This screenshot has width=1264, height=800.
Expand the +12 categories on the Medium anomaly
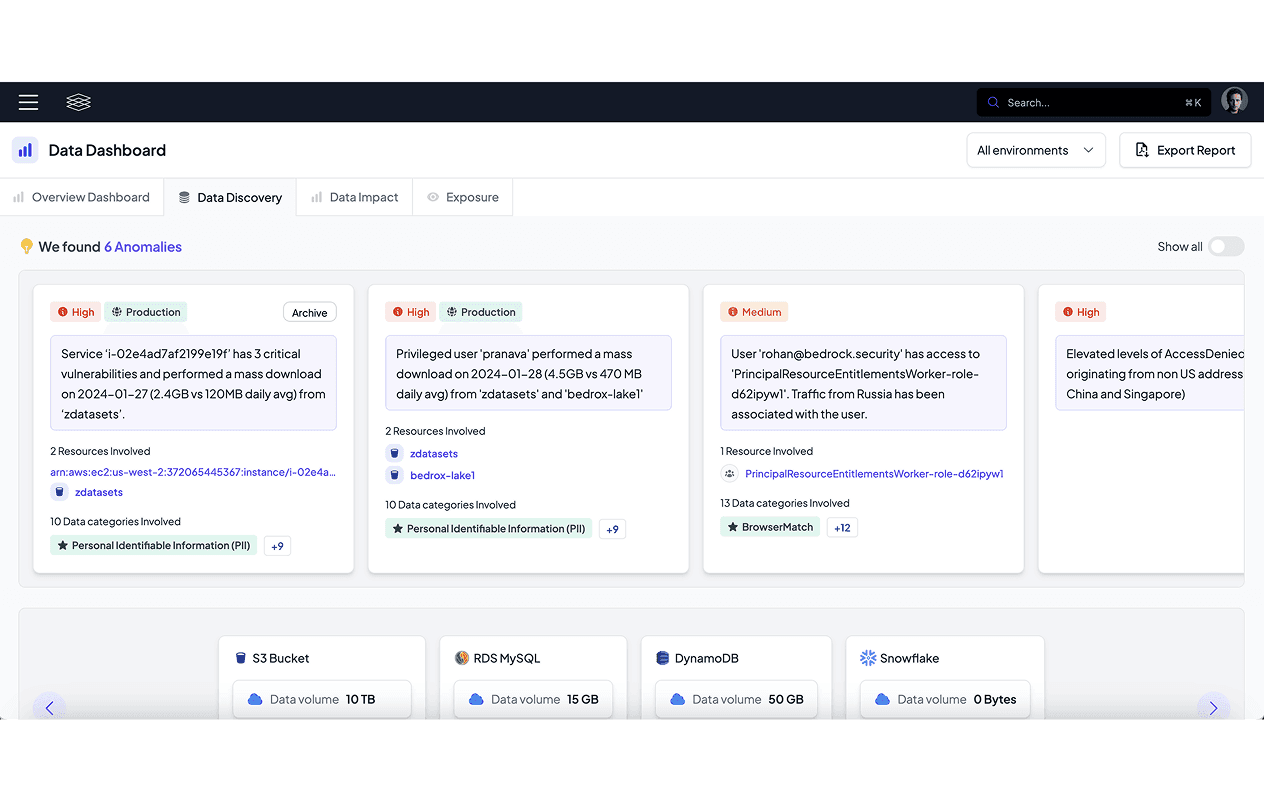pos(843,527)
